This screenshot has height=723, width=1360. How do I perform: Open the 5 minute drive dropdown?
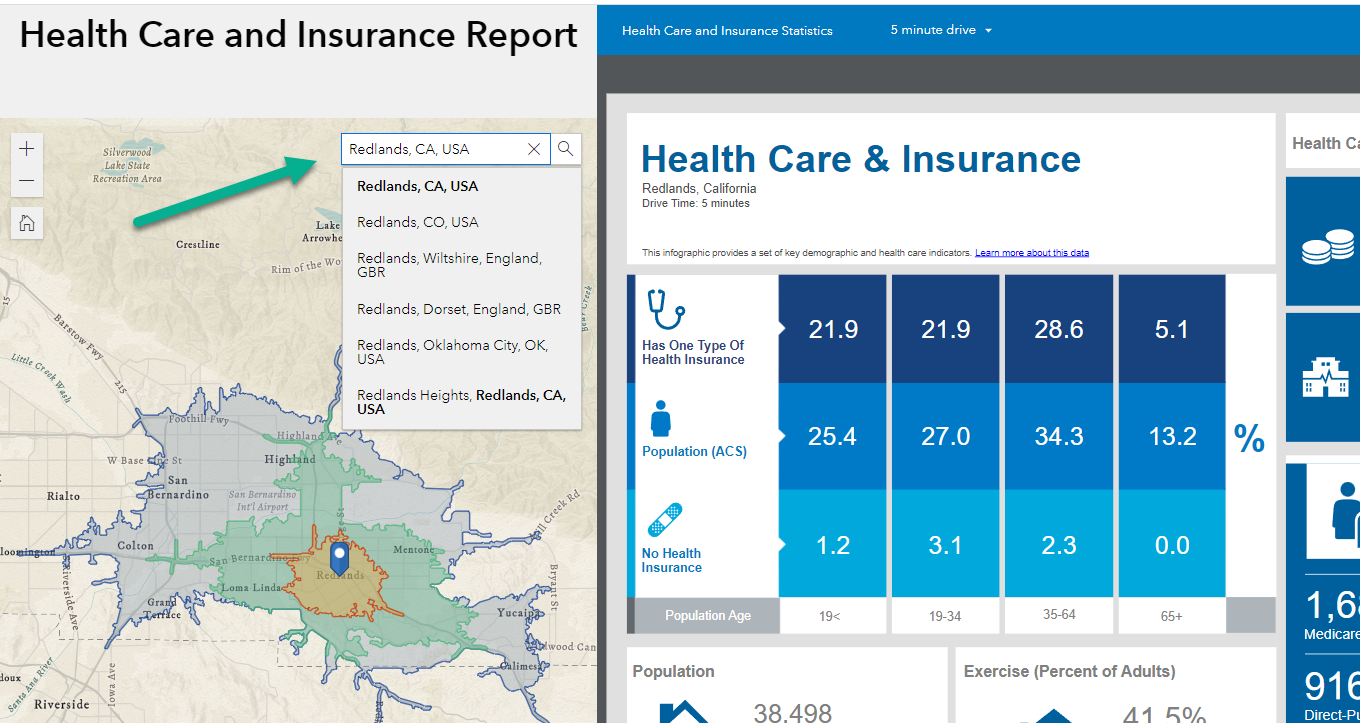pos(940,29)
